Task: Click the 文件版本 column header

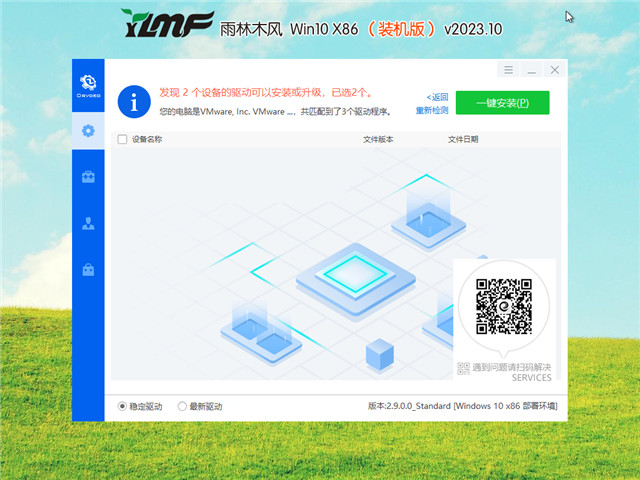Action: point(378,139)
